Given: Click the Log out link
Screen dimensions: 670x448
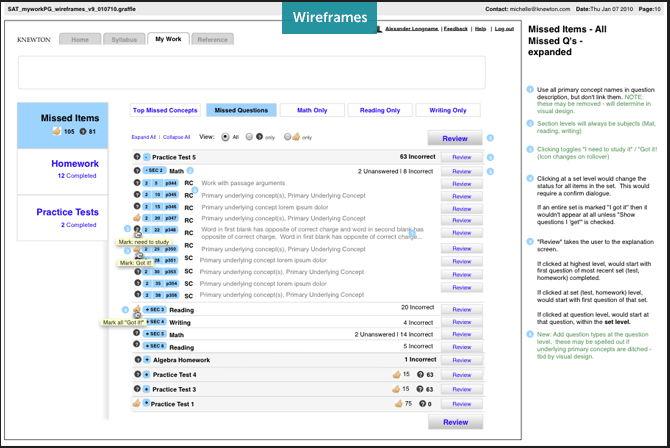Looking at the screenshot, I should 504,29.
